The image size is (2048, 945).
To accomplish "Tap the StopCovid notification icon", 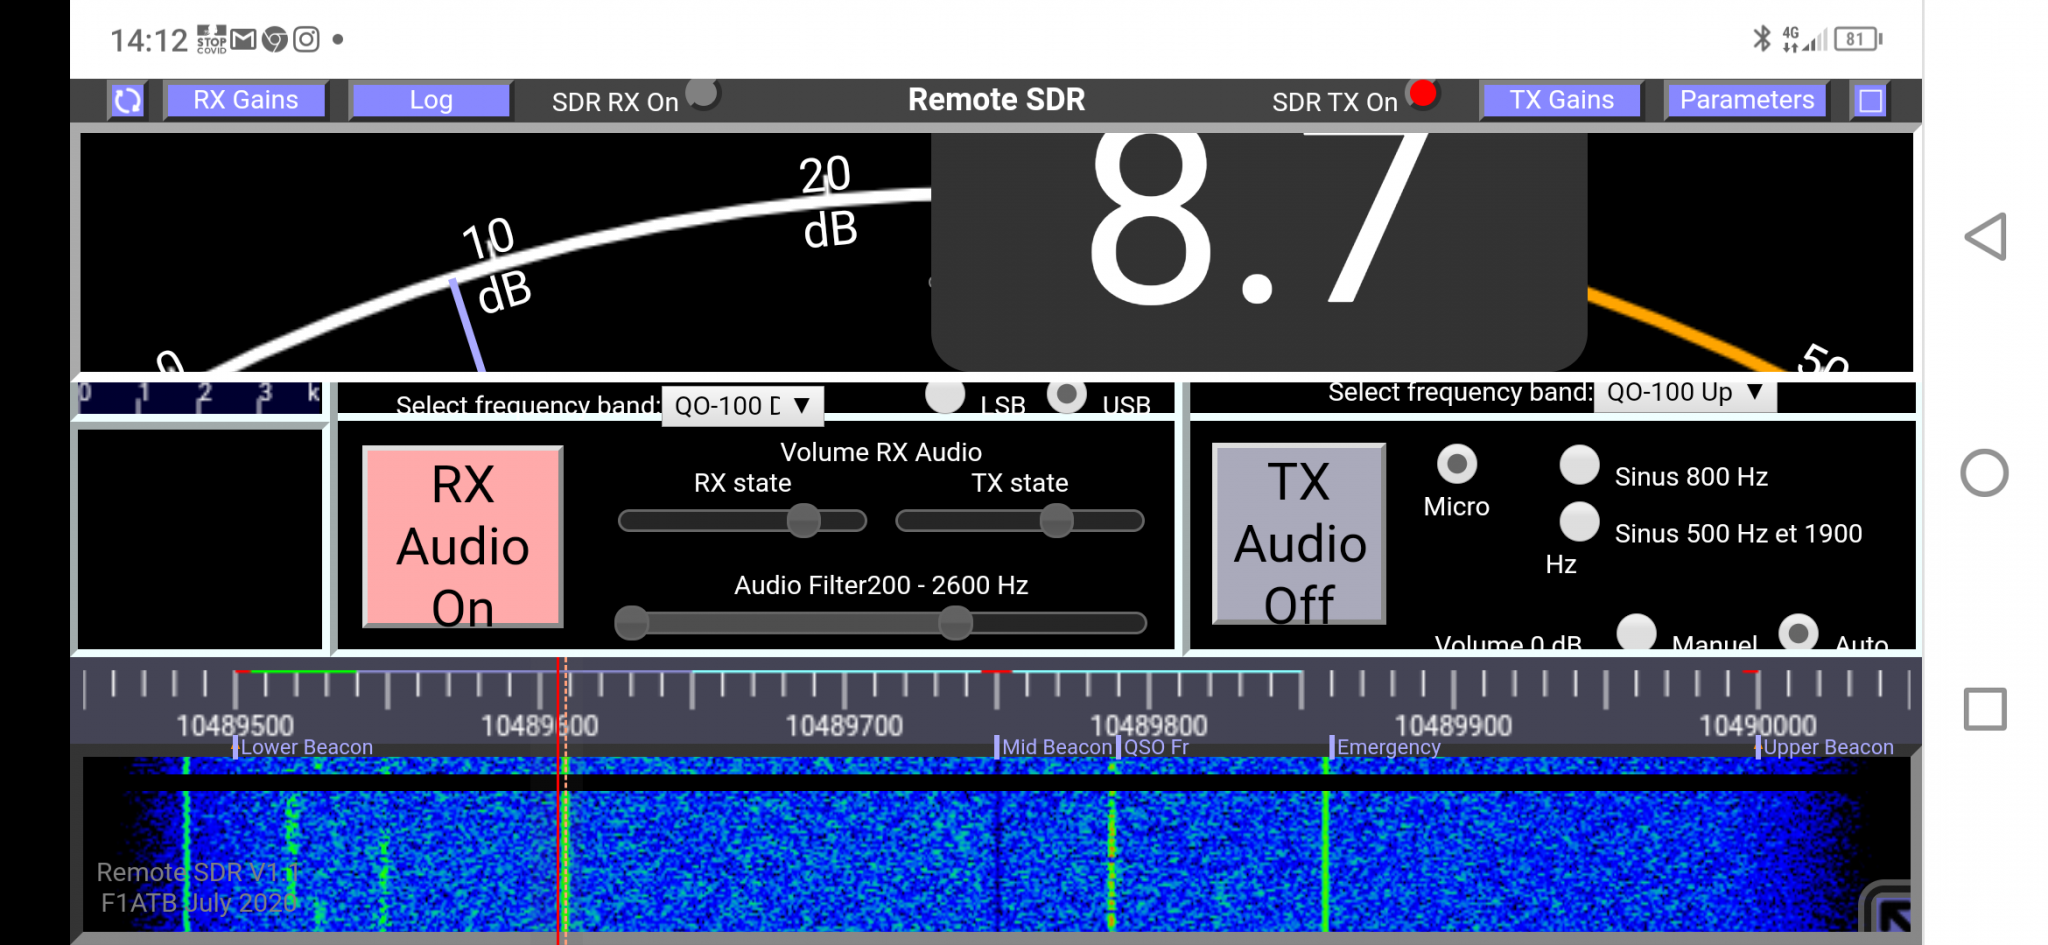I will pos(211,40).
